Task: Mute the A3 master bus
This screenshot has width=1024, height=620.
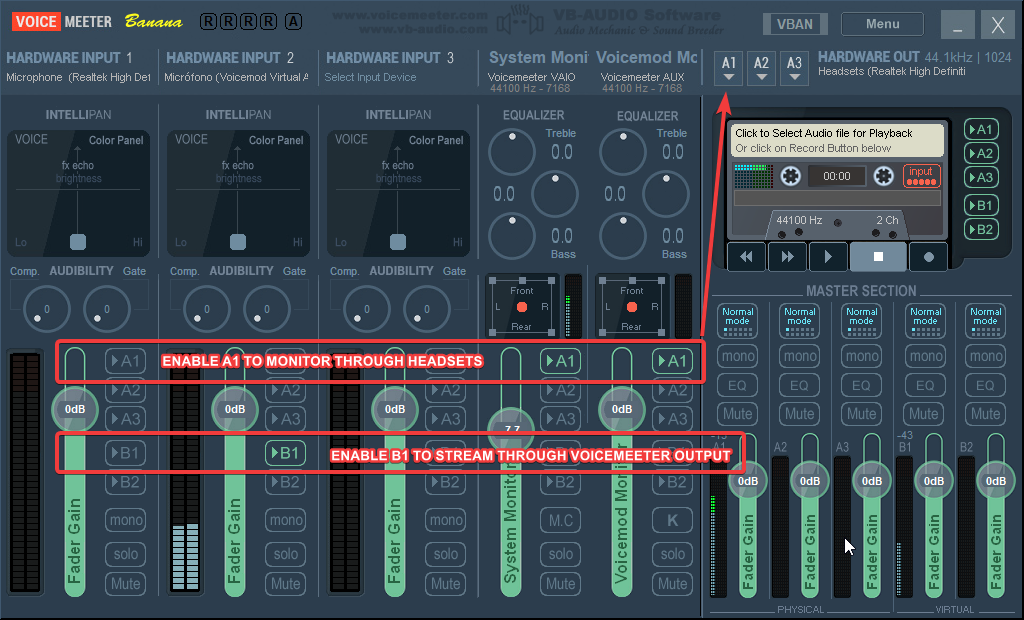Action: pyautogui.click(x=861, y=414)
